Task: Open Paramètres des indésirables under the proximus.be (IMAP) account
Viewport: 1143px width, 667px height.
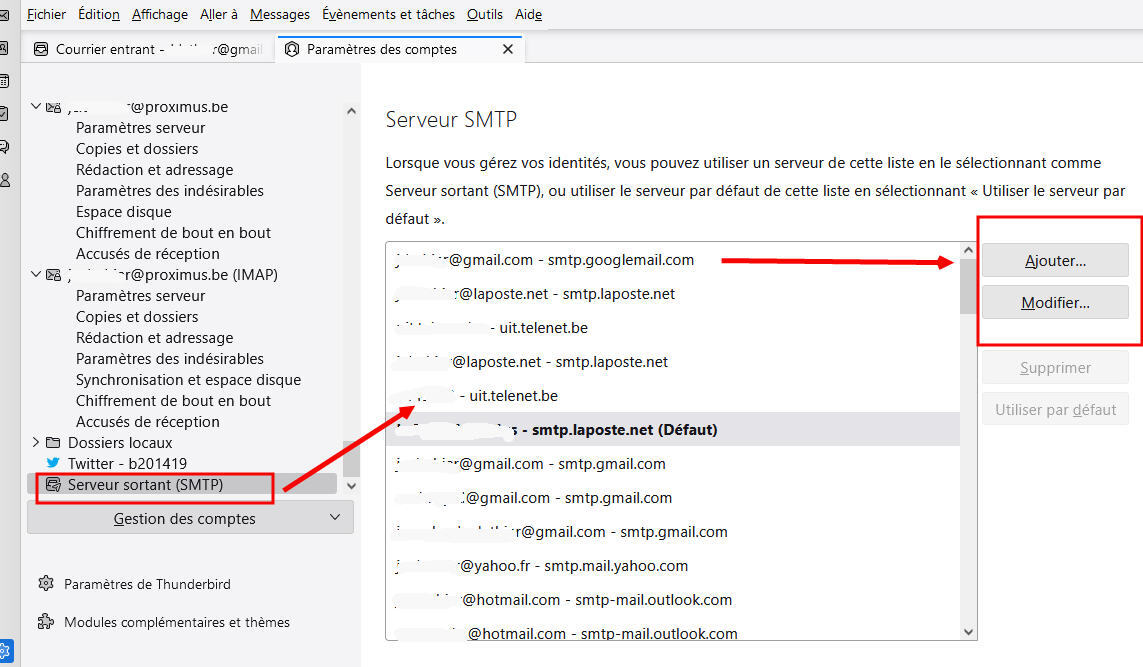Action: 170,359
